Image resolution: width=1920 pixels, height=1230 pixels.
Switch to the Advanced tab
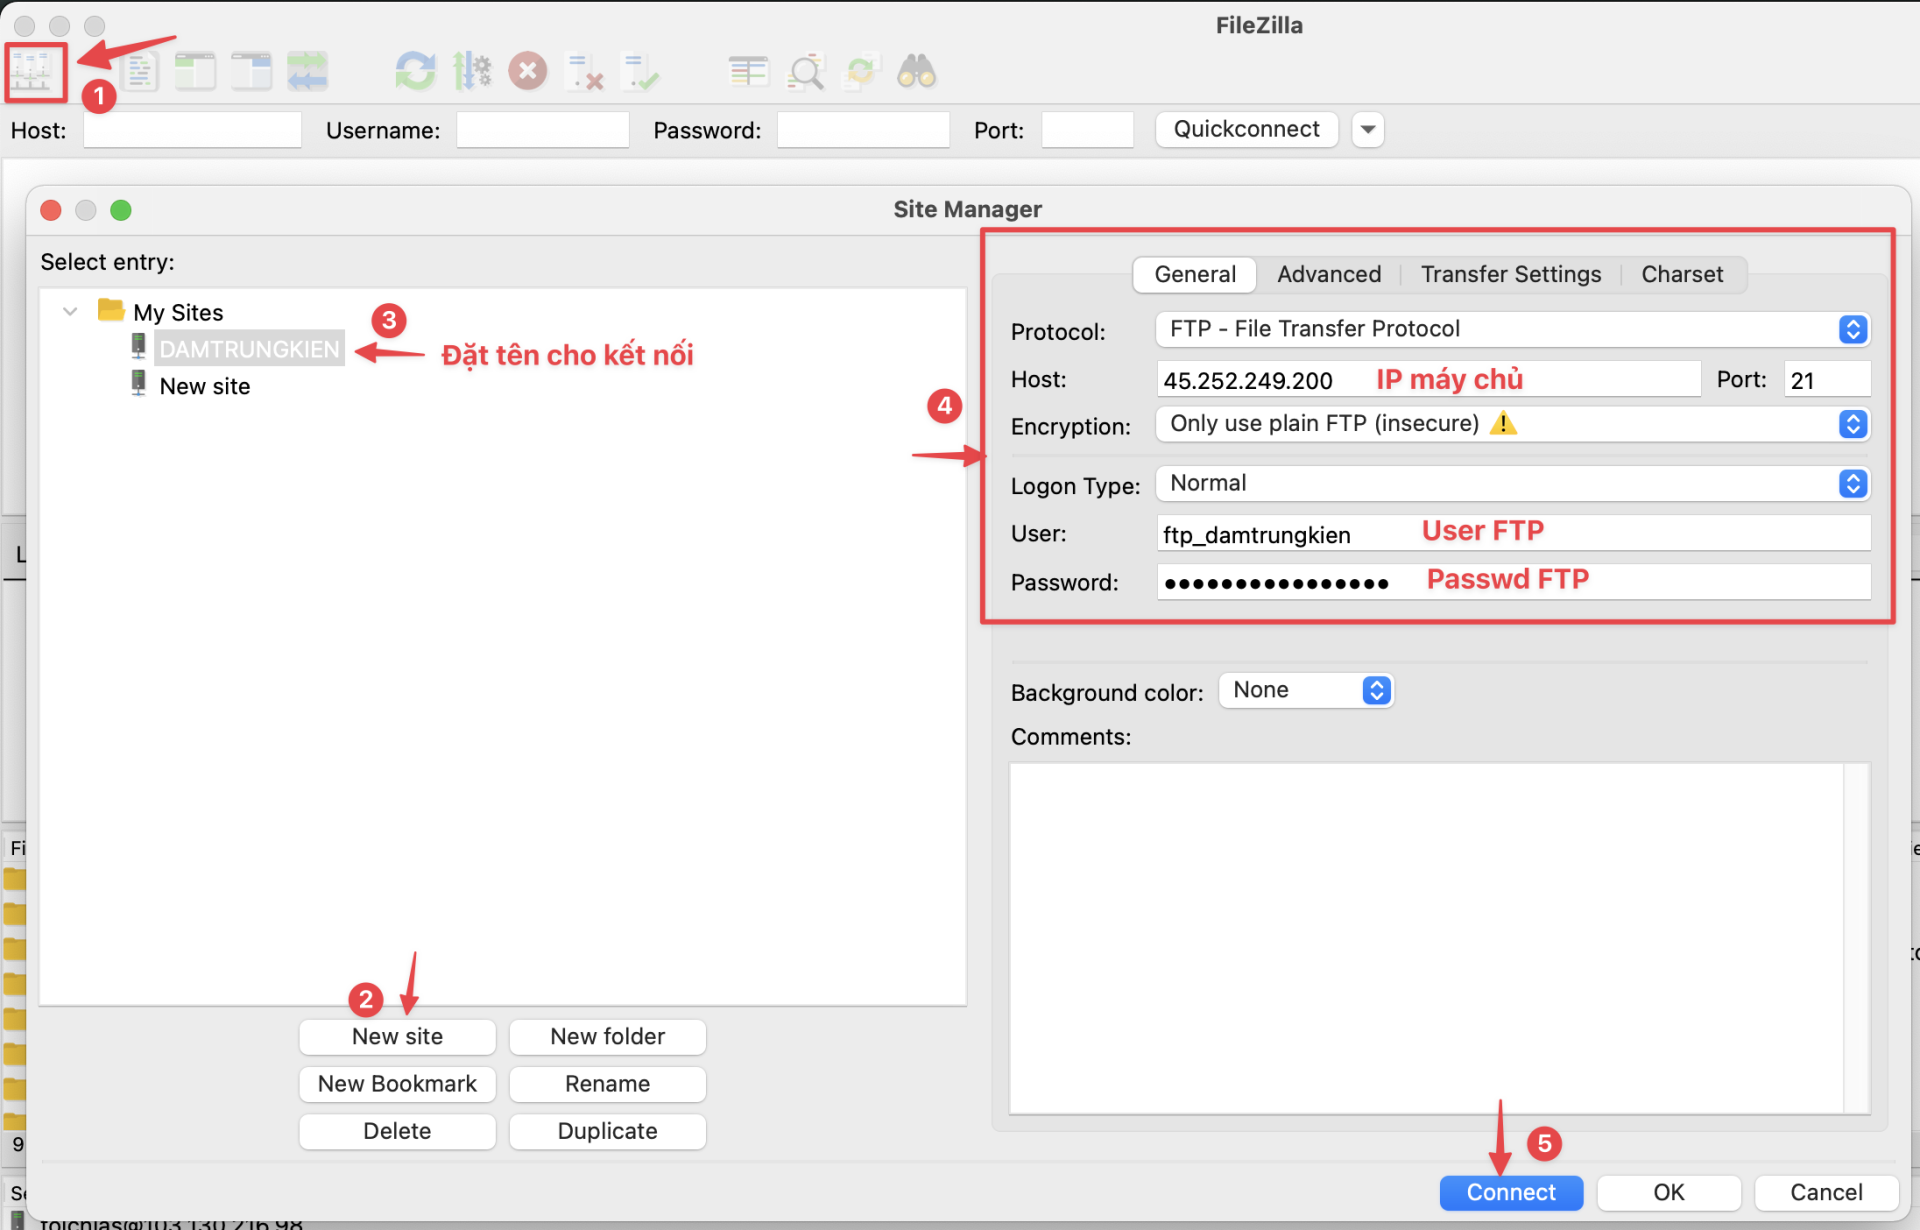(1327, 271)
